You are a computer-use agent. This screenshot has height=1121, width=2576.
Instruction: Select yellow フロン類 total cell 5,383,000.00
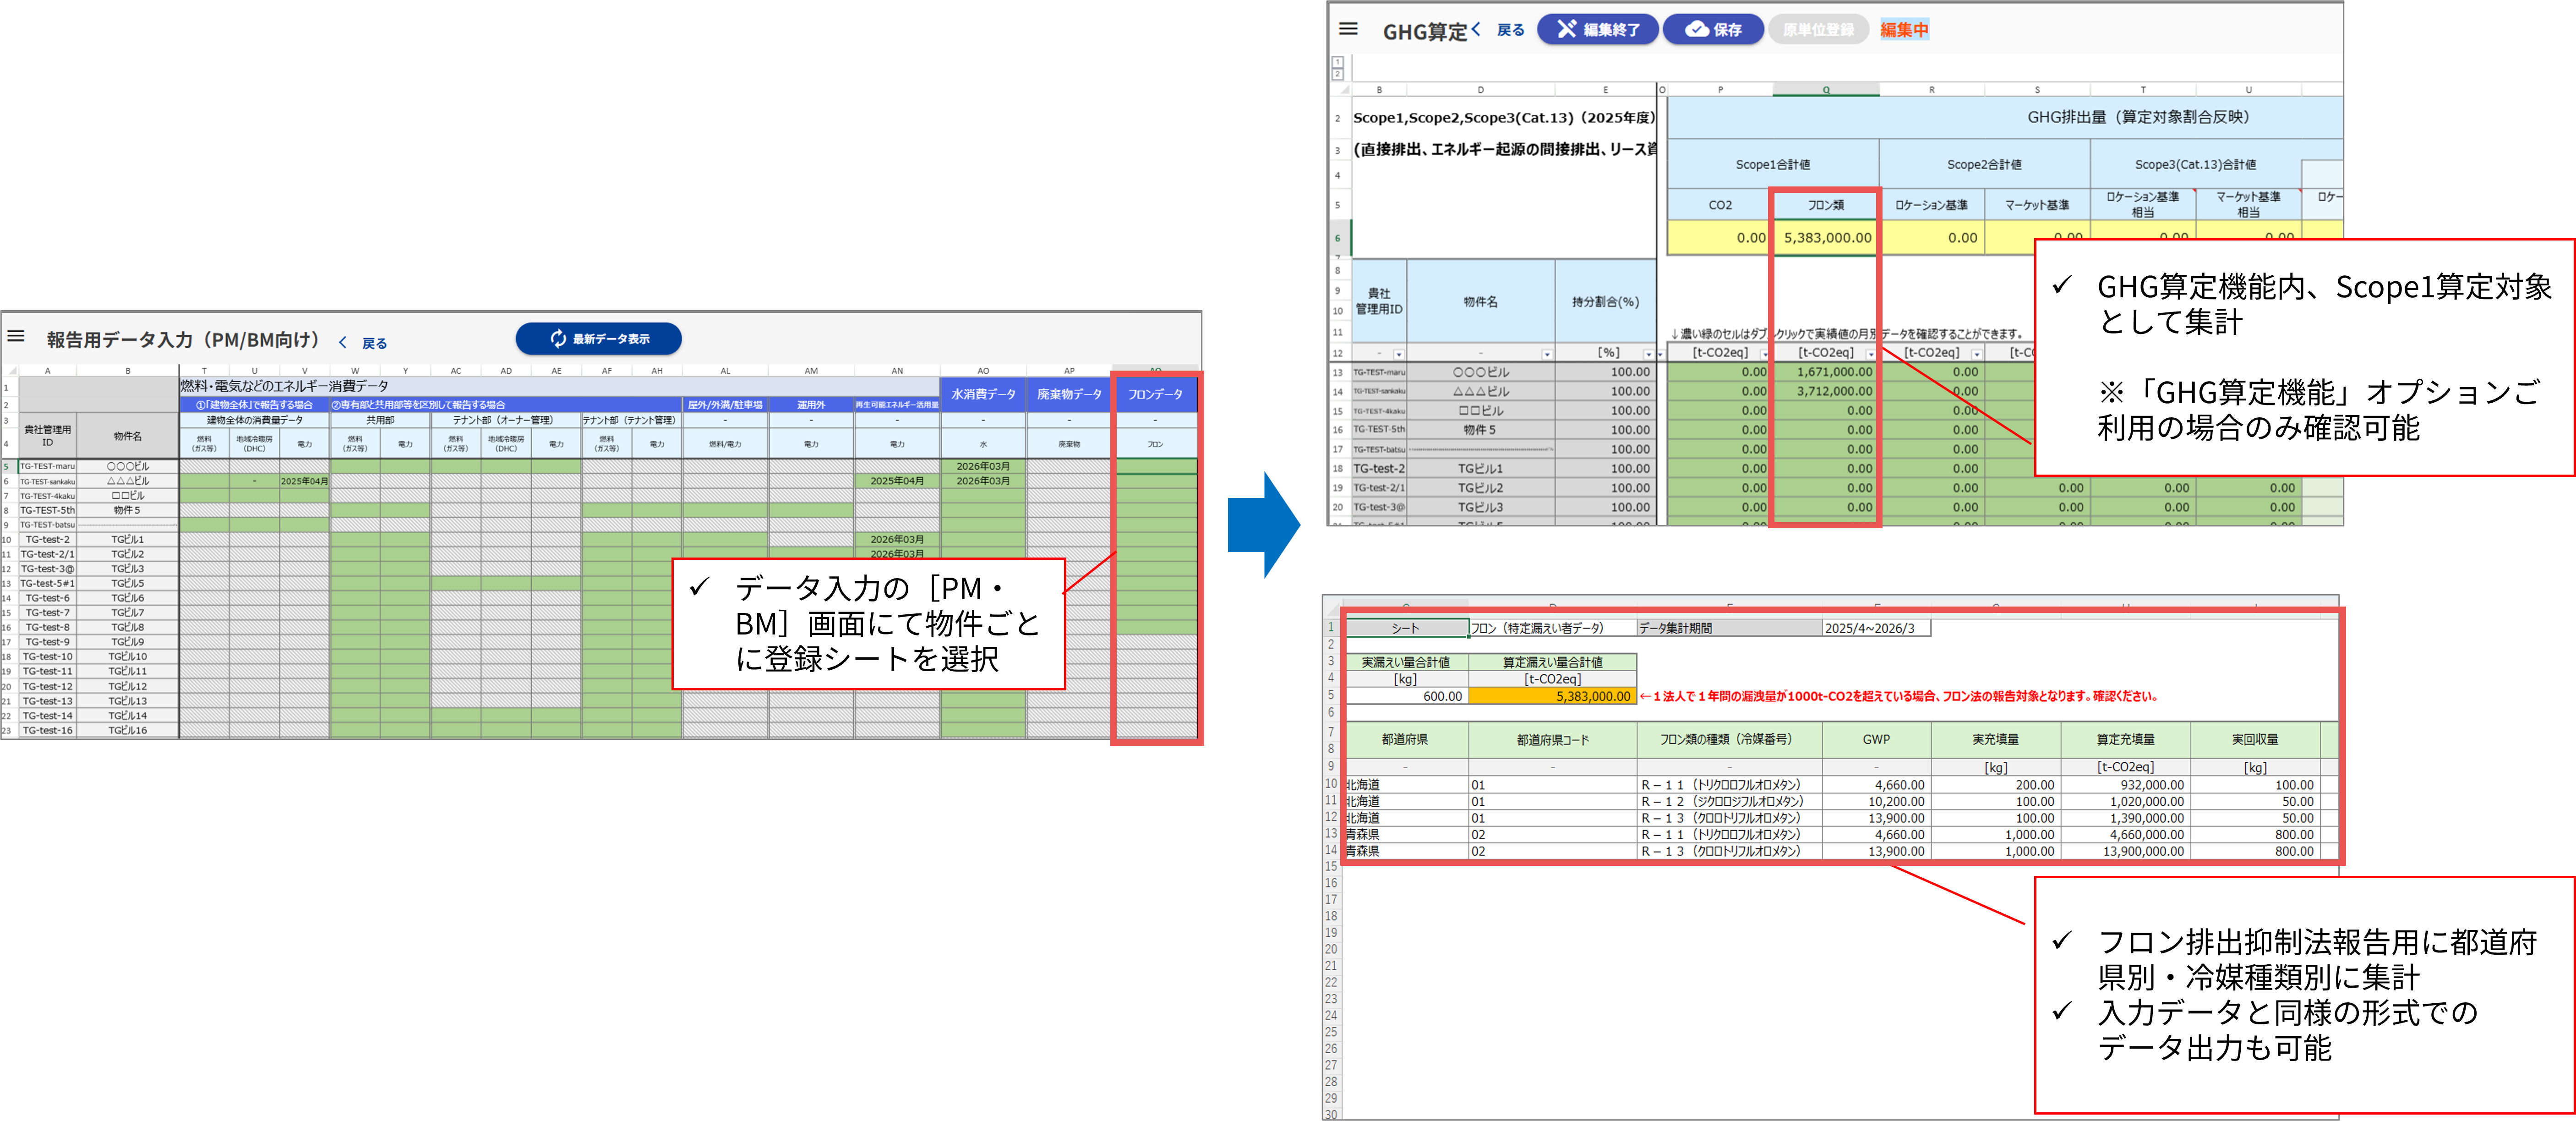[x=1826, y=238]
